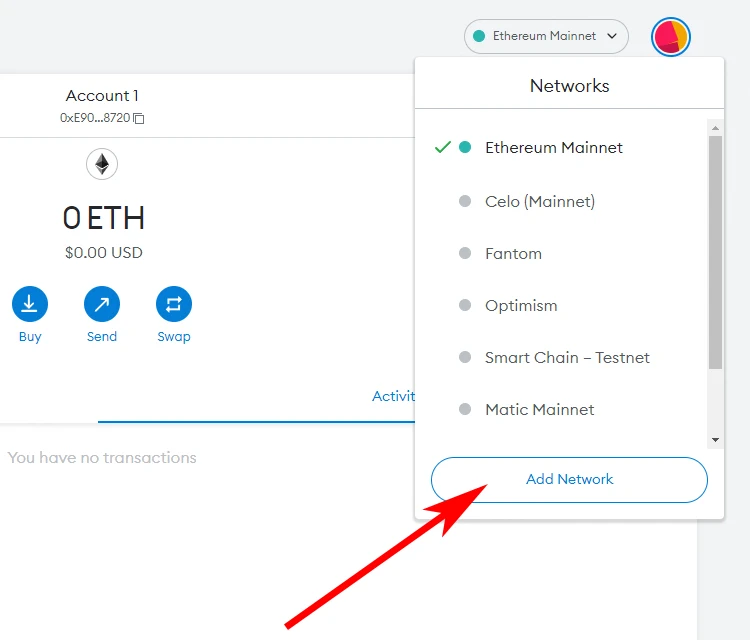Click the checkmark beside Ethereum Mainnet
The image size is (750, 640).
click(442, 147)
